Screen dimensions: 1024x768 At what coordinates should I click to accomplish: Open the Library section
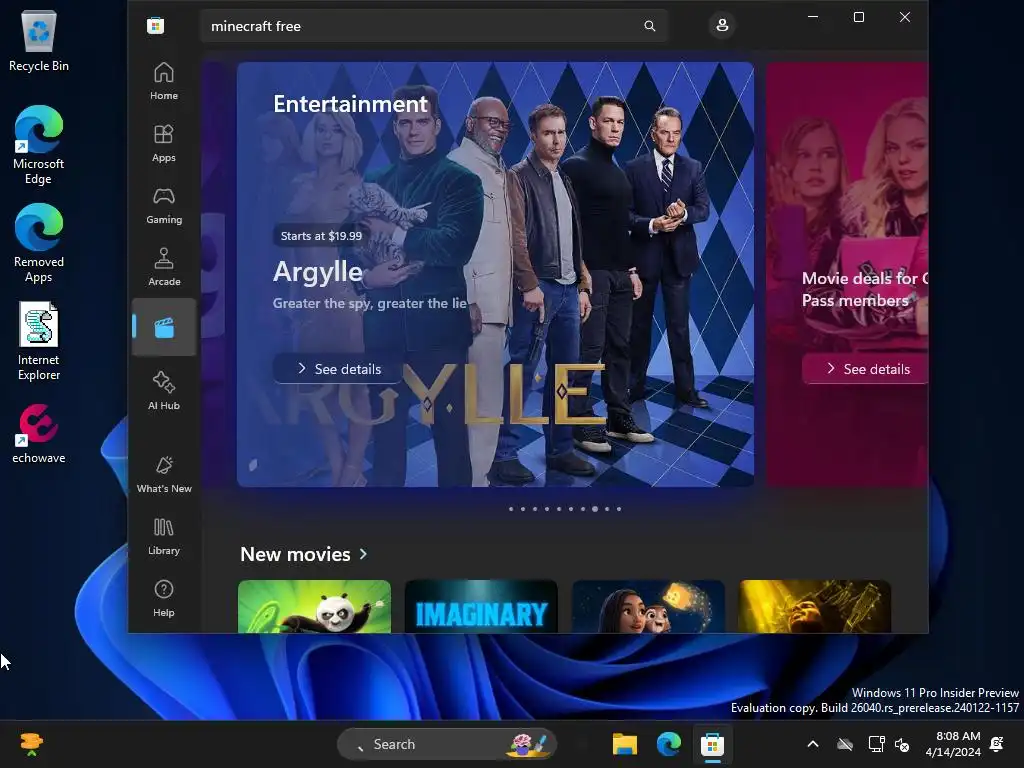pyautogui.click(x=163, y=536)
